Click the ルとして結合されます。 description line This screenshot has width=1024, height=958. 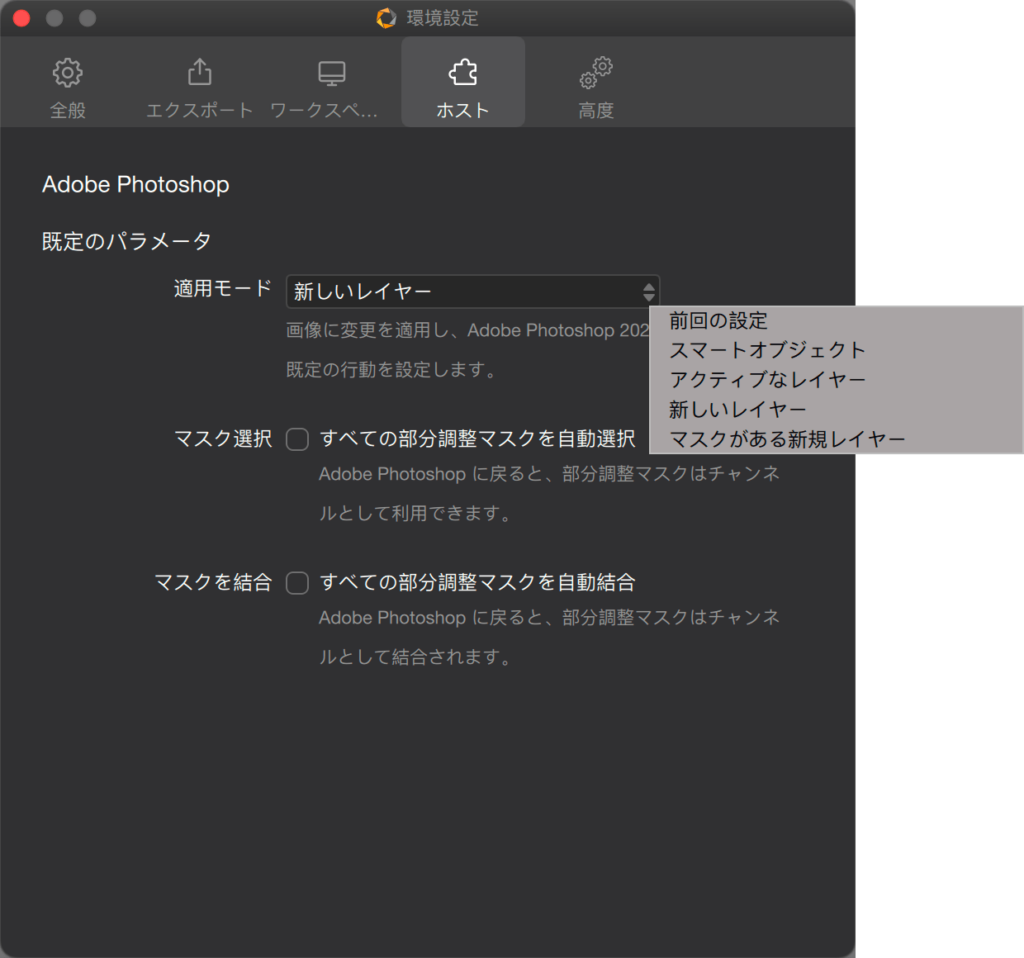click(x=415, y=657)
